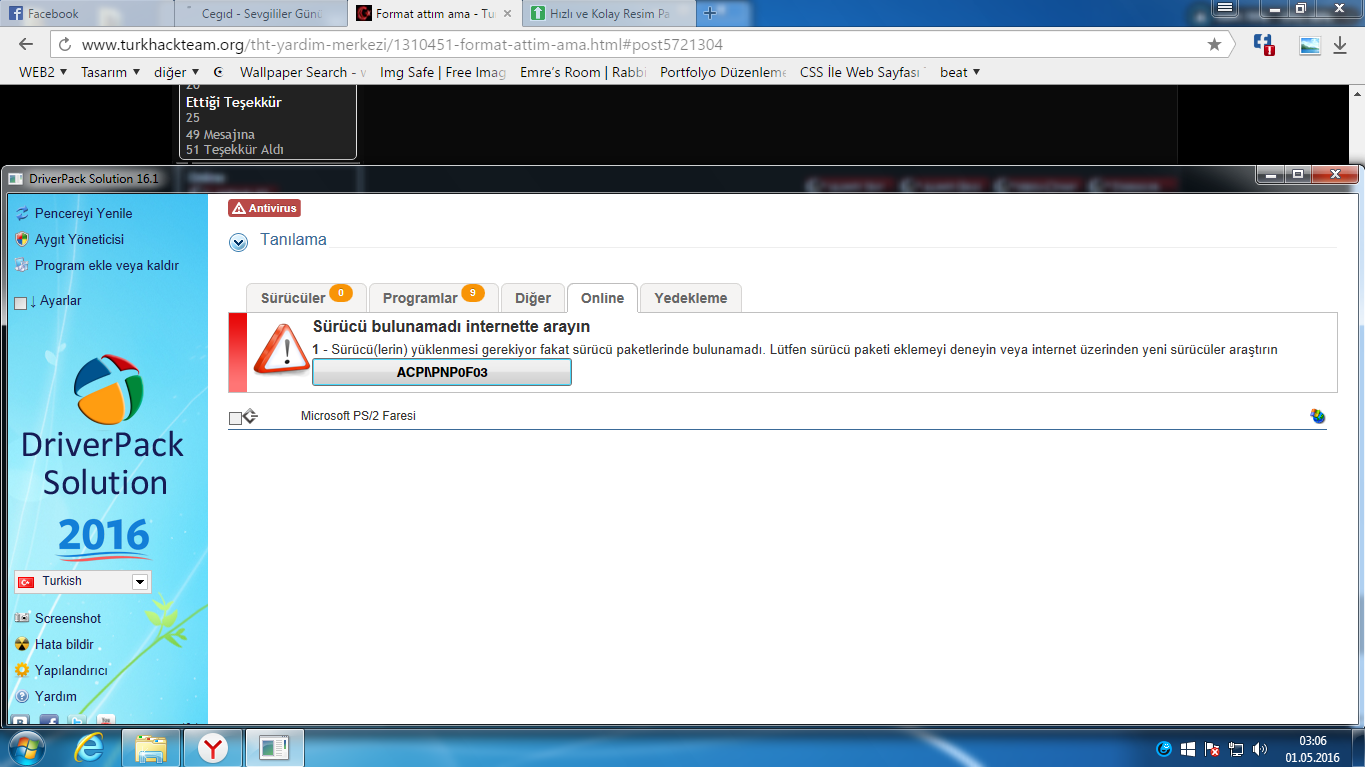The image size is (1365, 767).
Task: Click the YouTube icon in DriverPack sidebar
Action: pyautogui.click(x=105, y=720)
